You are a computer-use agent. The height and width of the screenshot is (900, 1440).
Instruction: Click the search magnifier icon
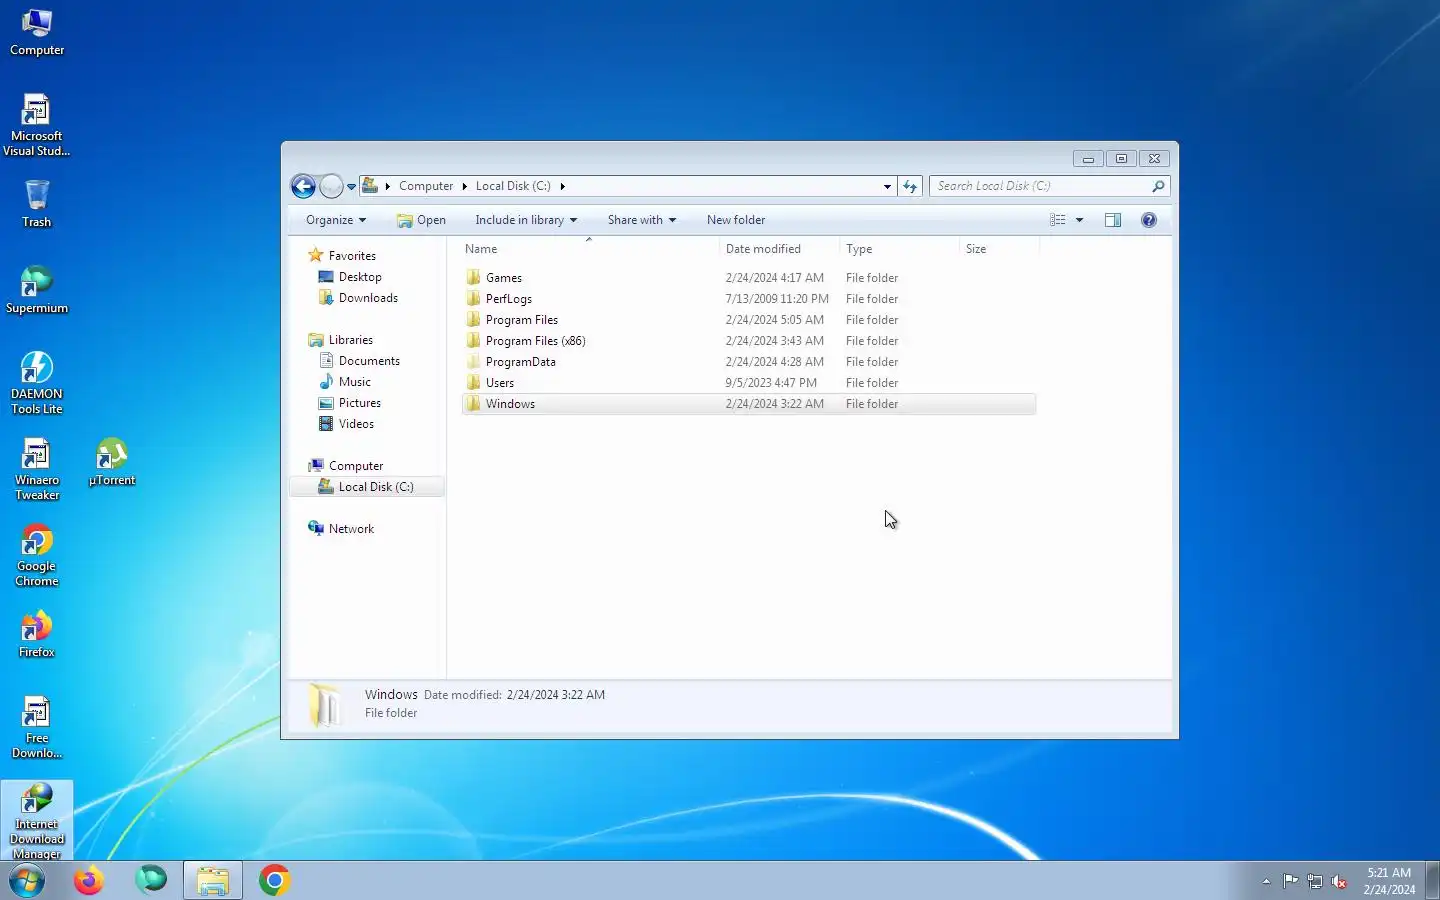click(x=1158, y=186)
